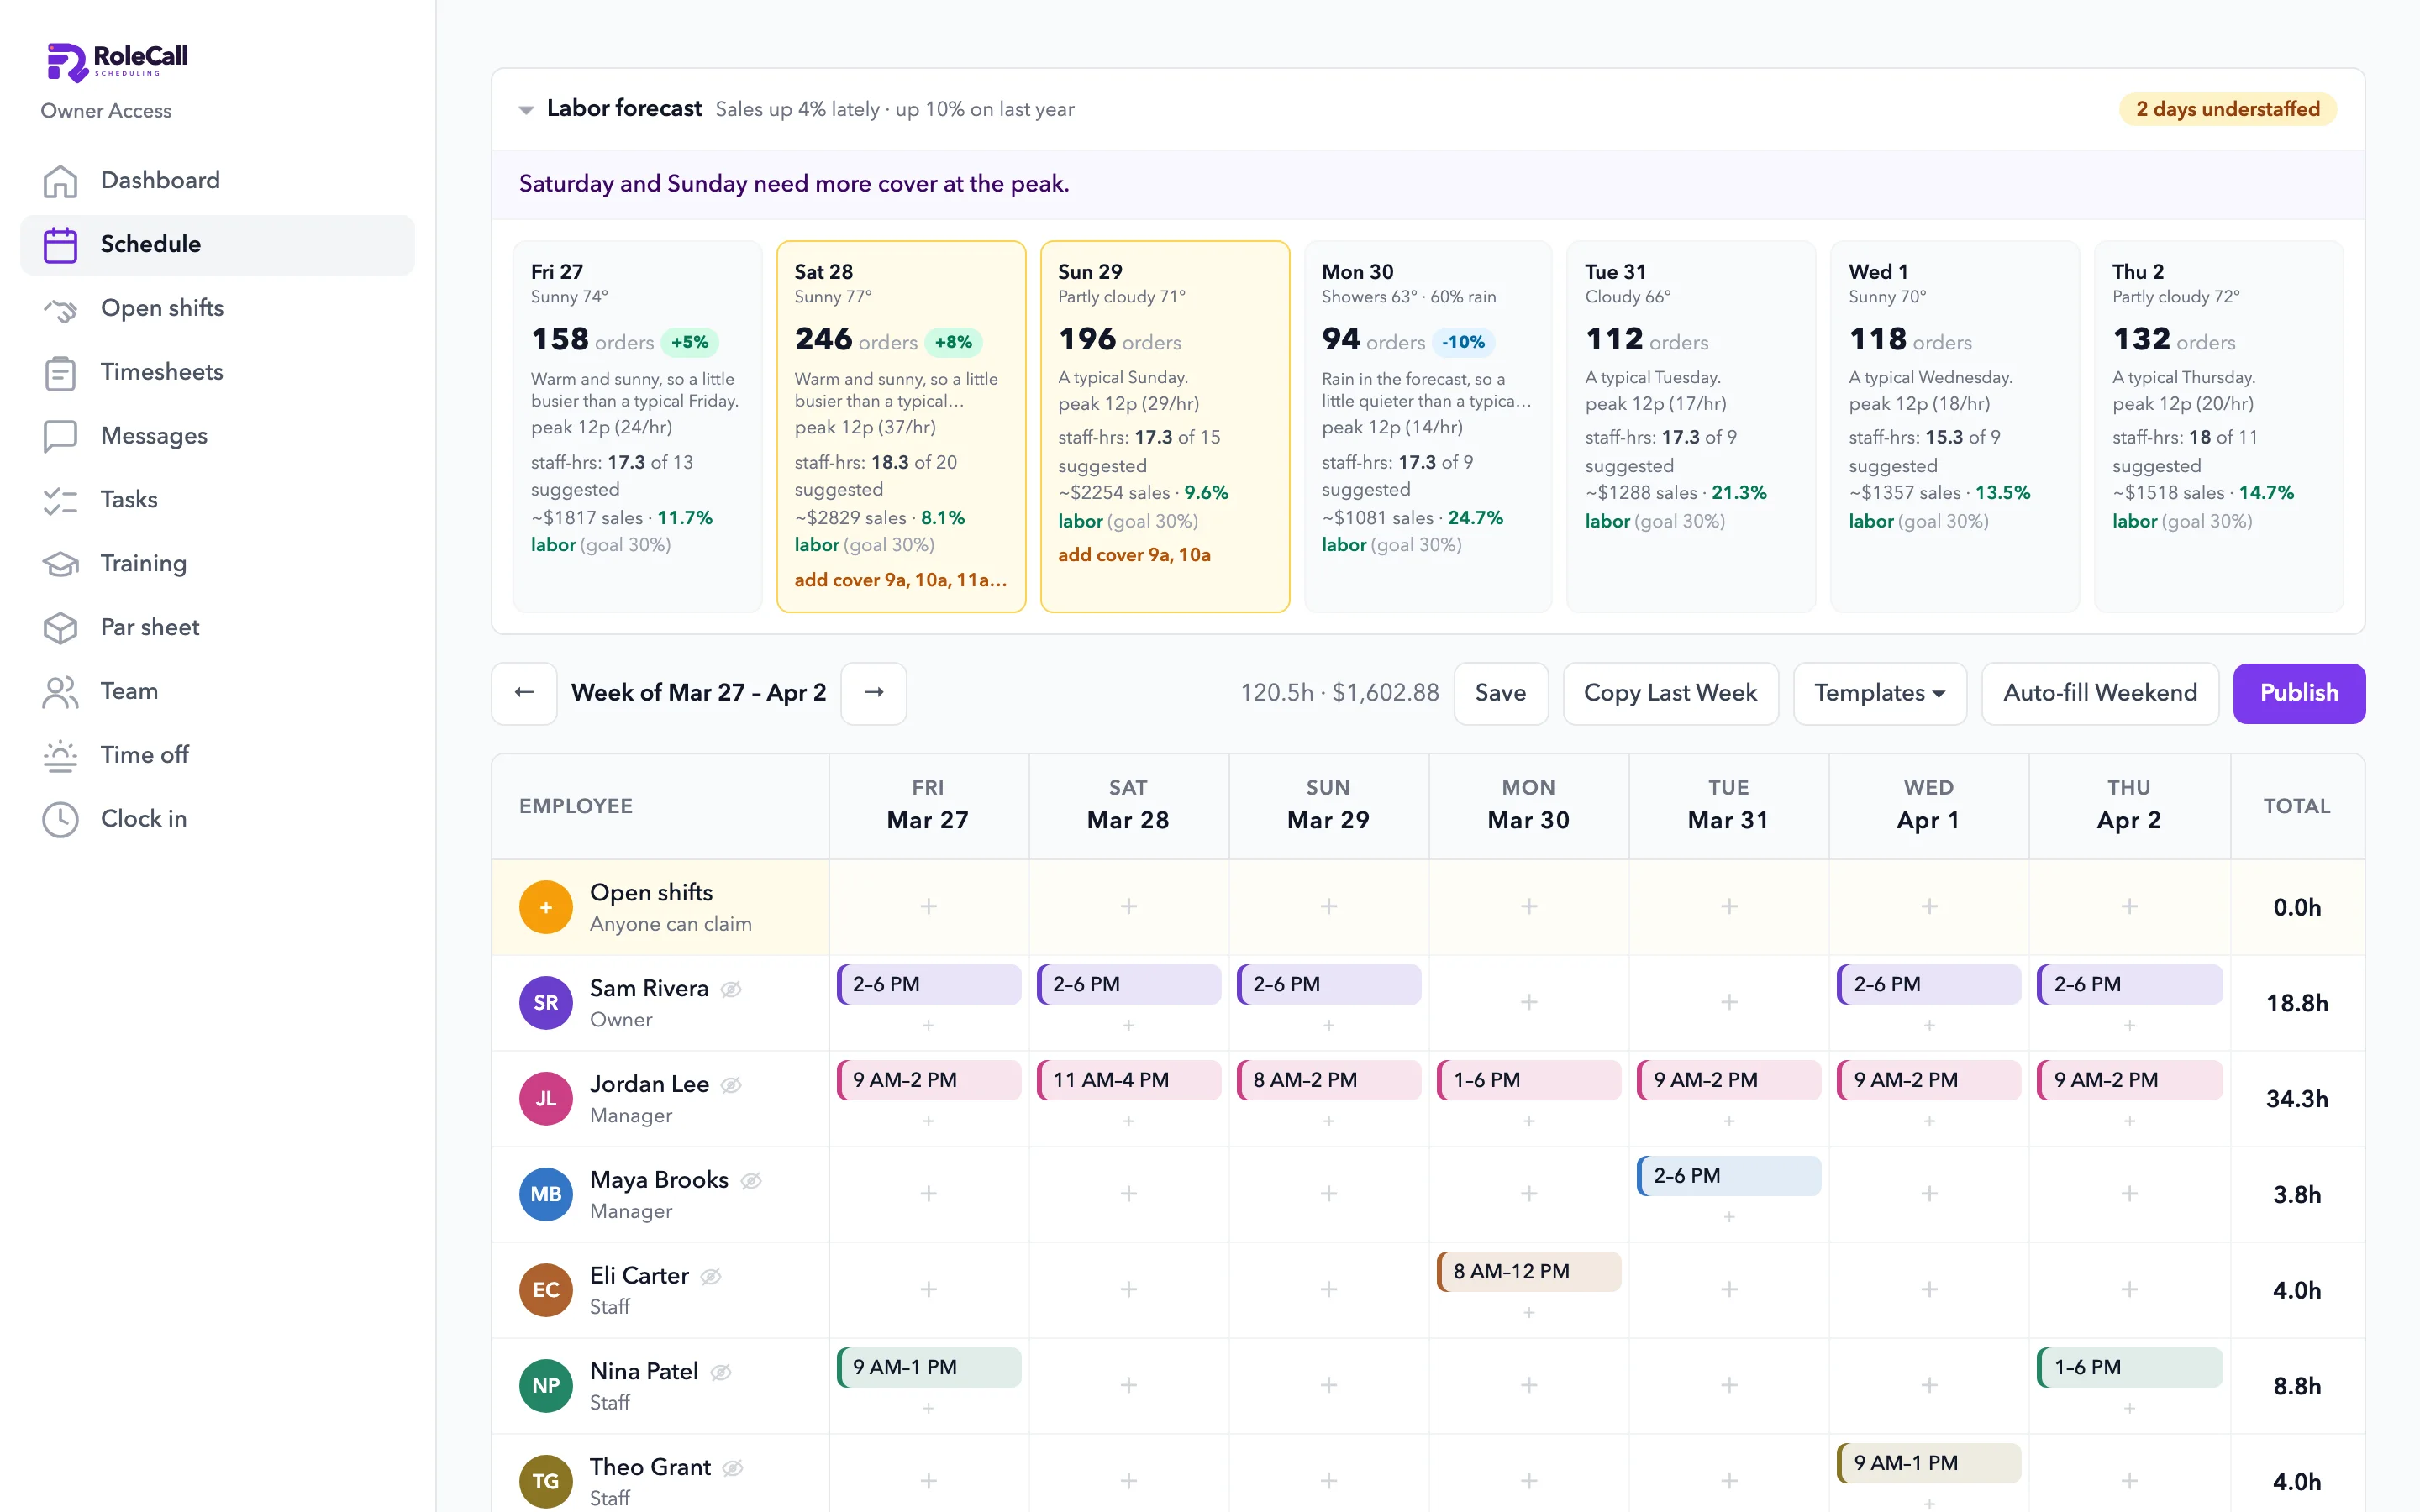Add shift for Maya Brooks on Monday
Screen dimensions: 2420x1512
pyautogui.click(x=1529, y=1194)
